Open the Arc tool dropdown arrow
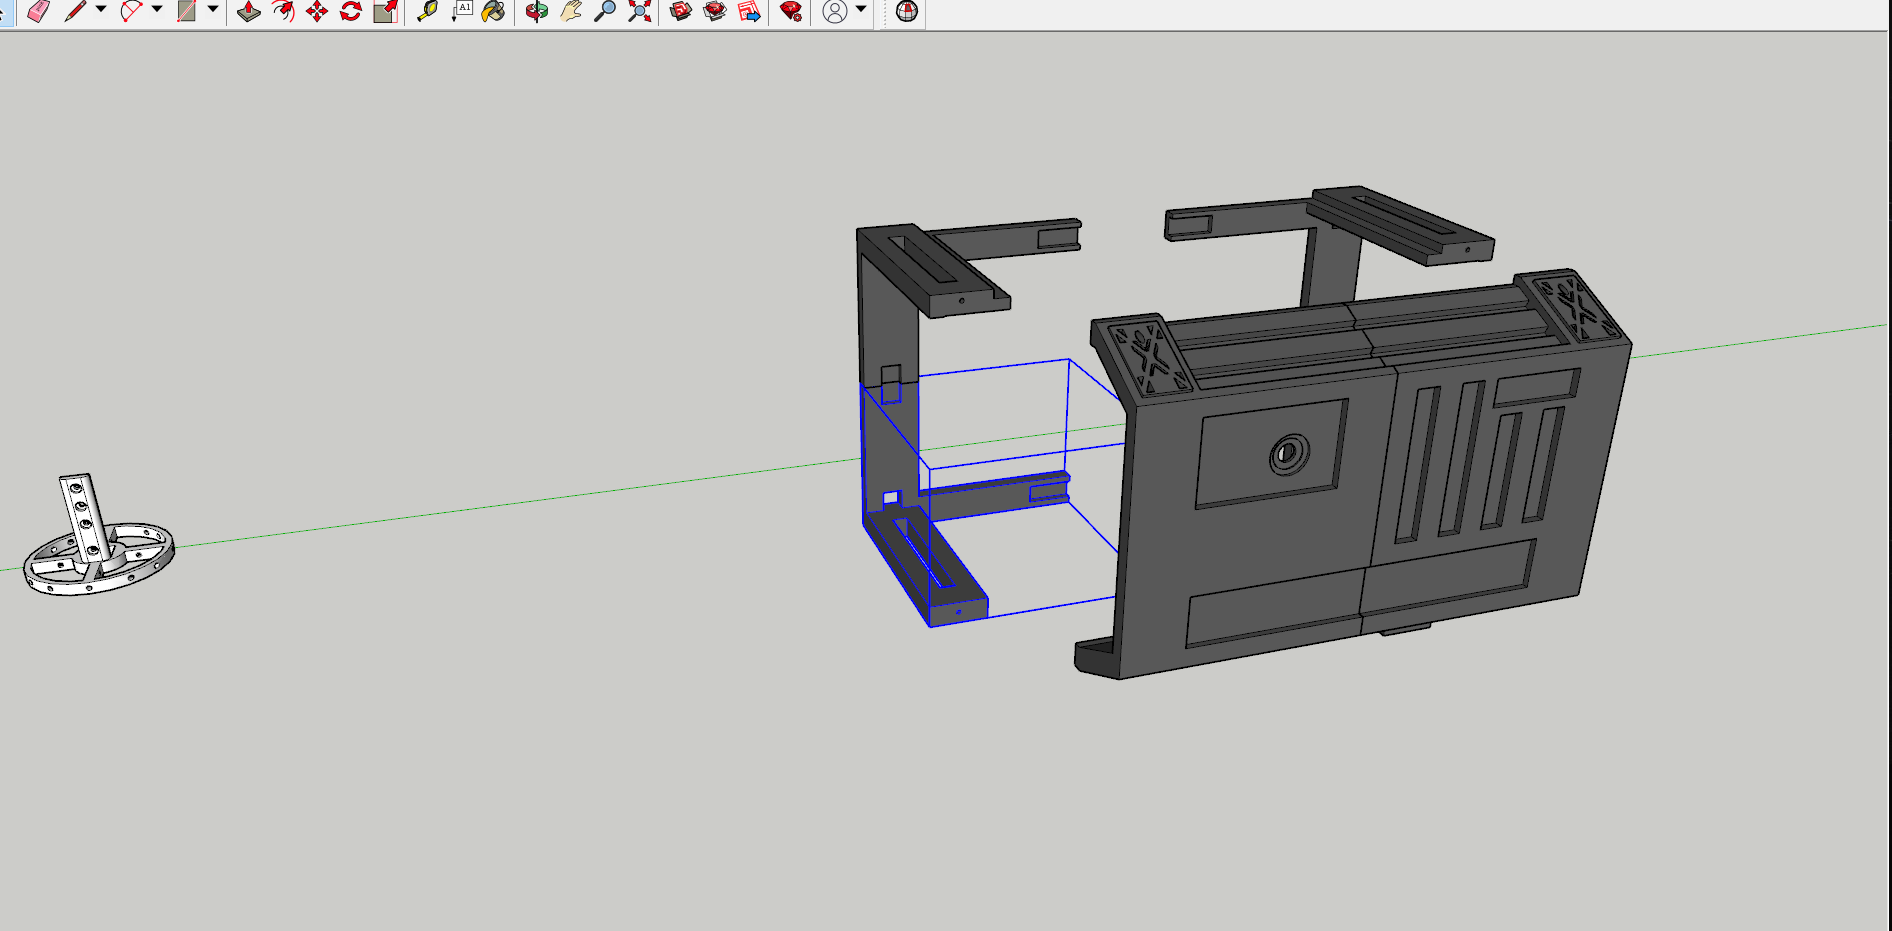The height and width of the screenshot is (931, 1892). tap(157, 9)
